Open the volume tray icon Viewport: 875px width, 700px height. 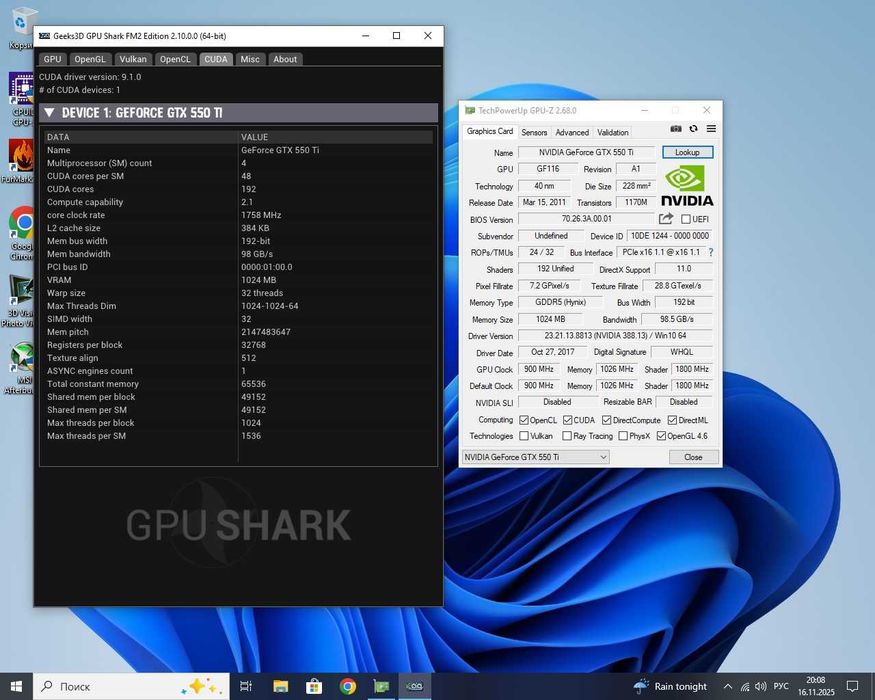point(761,687)
